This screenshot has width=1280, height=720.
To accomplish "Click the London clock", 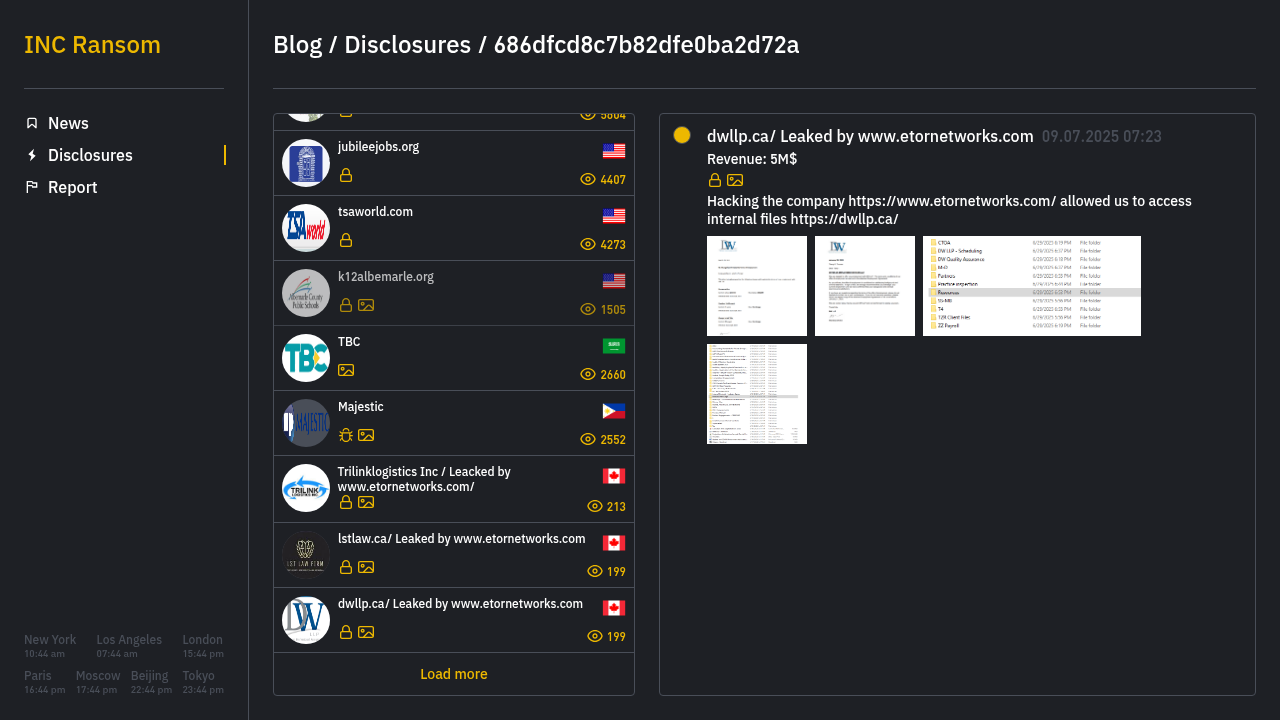I will coord(203,646).
